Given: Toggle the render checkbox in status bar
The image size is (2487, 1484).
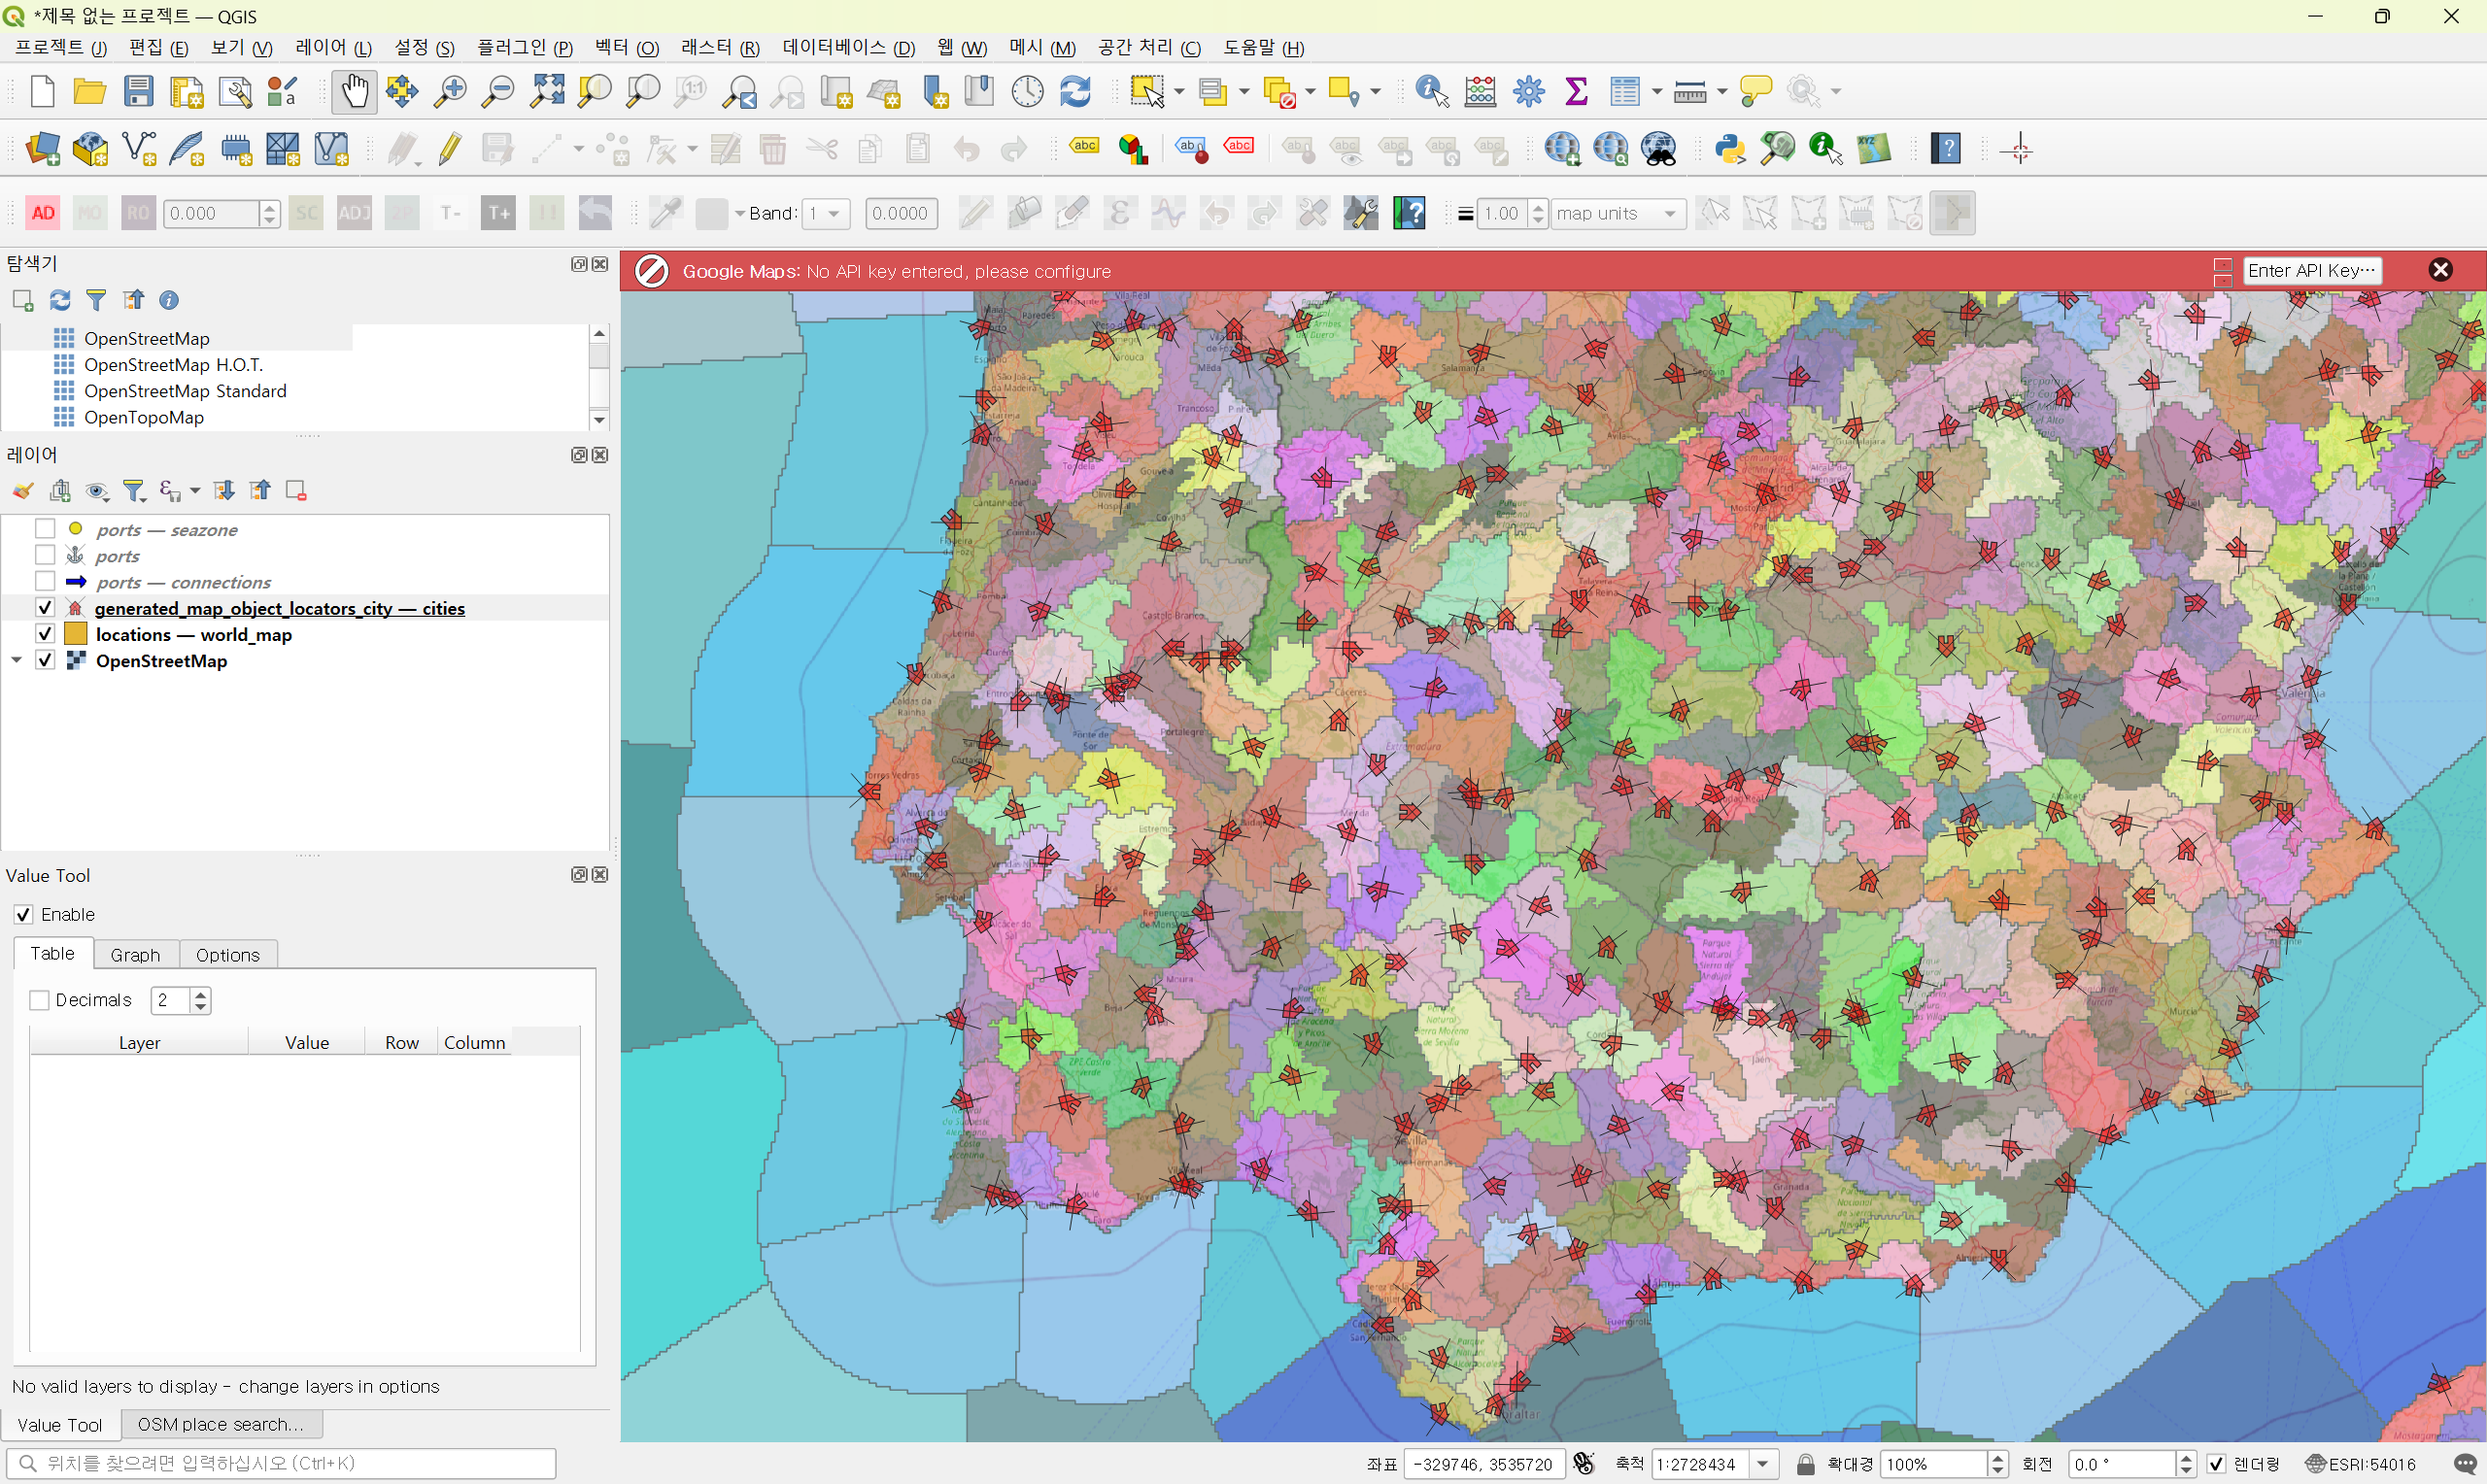Looking at the screenshot, I should click(2216, 1464).
